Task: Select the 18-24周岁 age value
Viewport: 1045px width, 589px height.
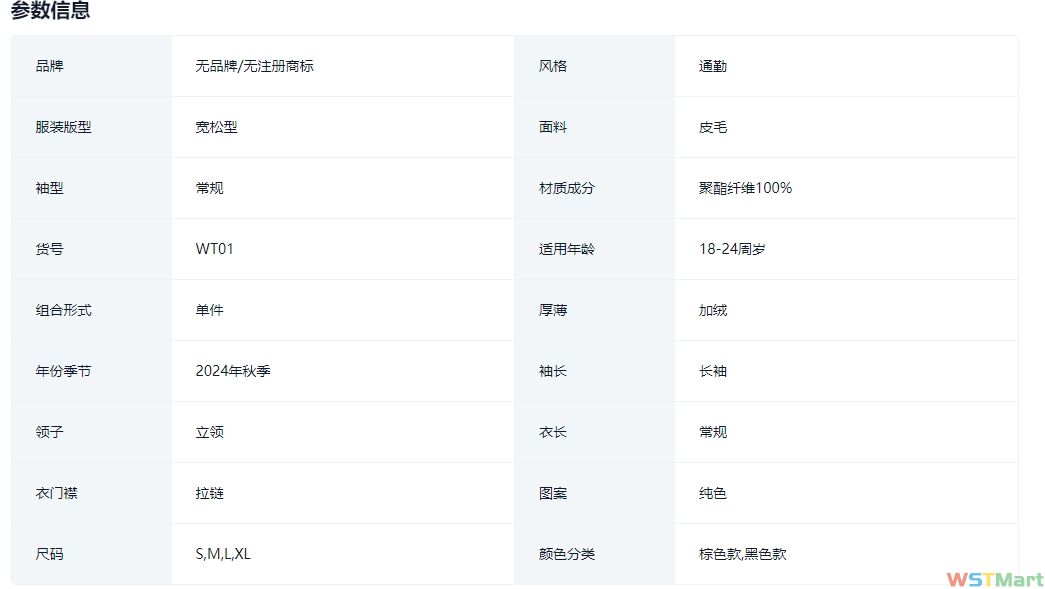Action: (732, 249)
